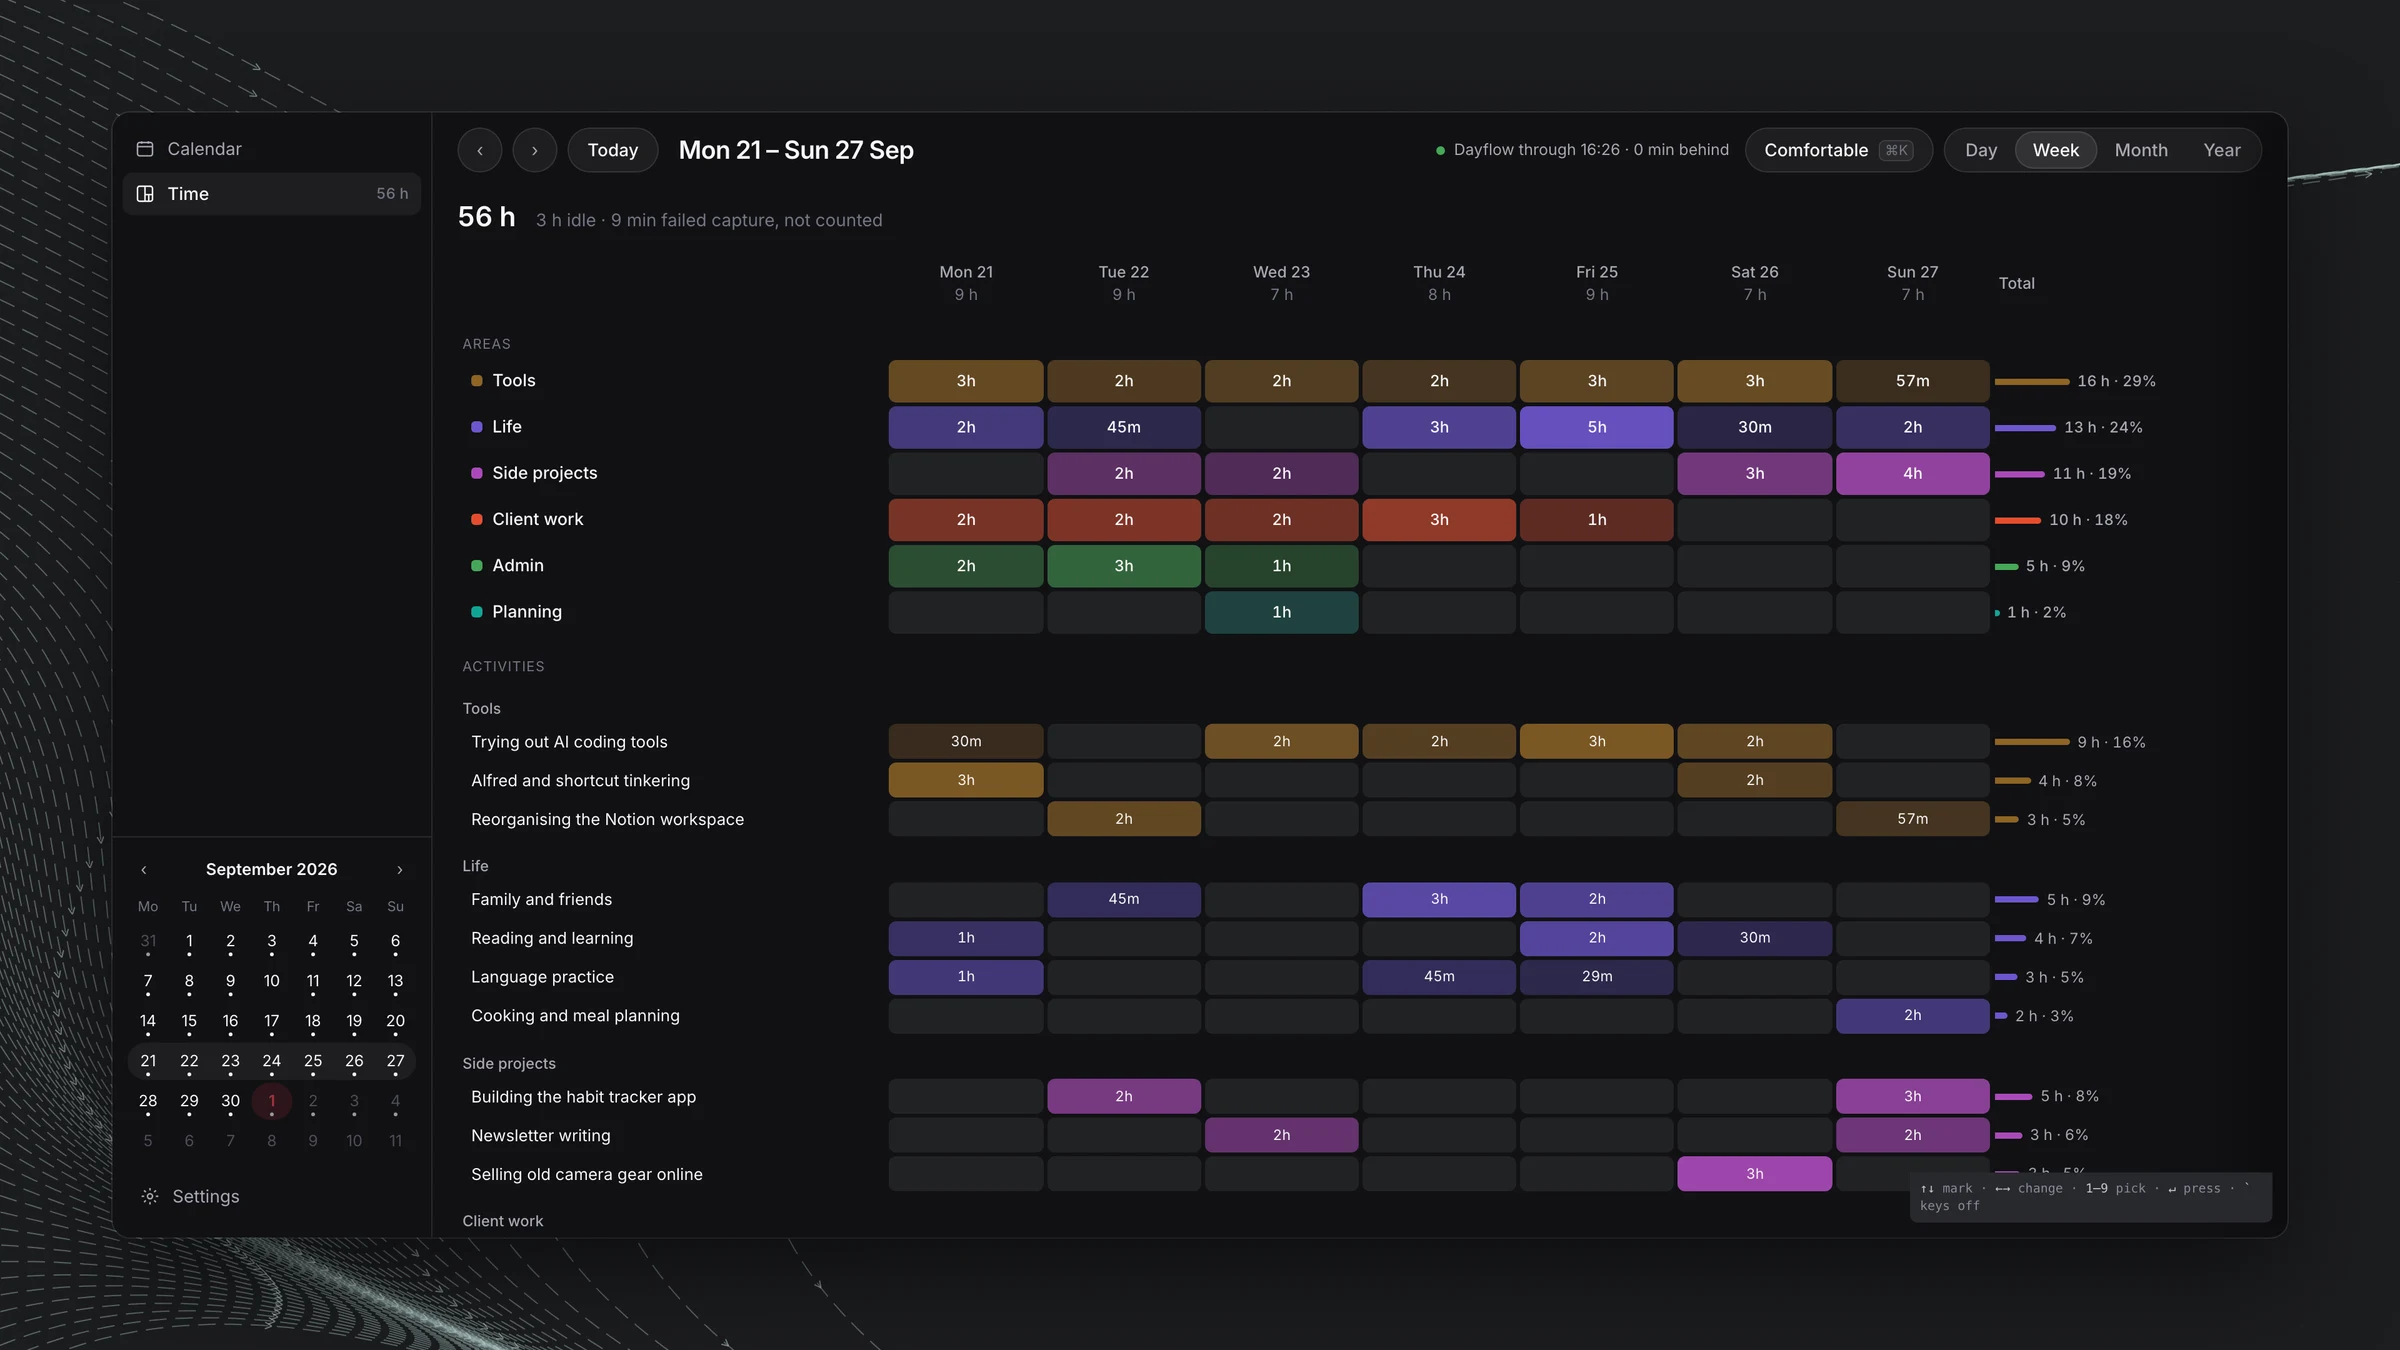Viewport: 2400px width, 1350px height.
Task: Open the Life 5h cell on Friday
Action: [x=1597, y=427]
